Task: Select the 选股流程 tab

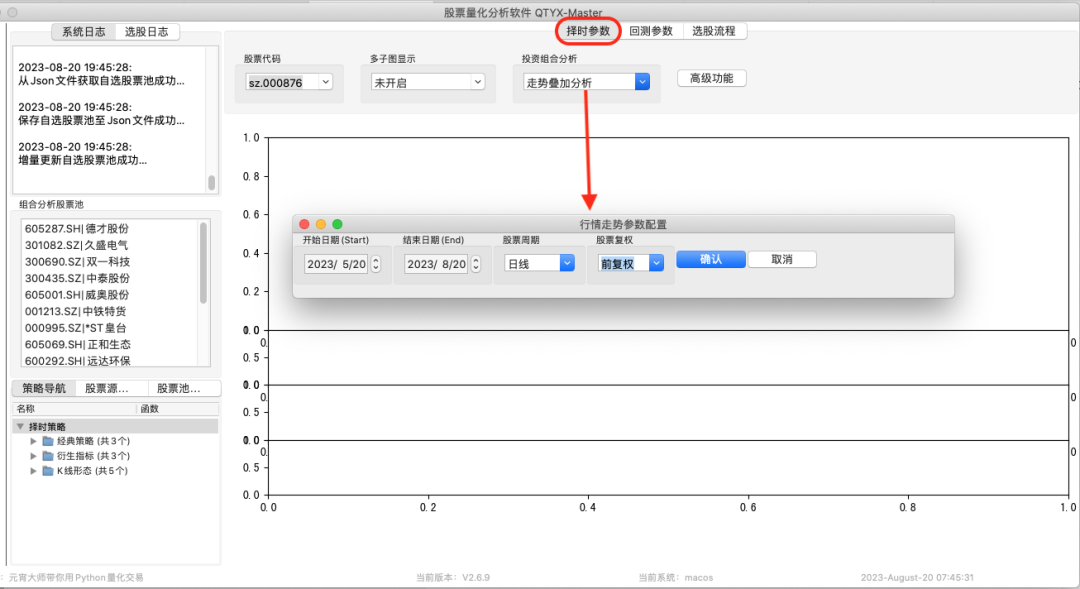Action: tap(714, 31)
